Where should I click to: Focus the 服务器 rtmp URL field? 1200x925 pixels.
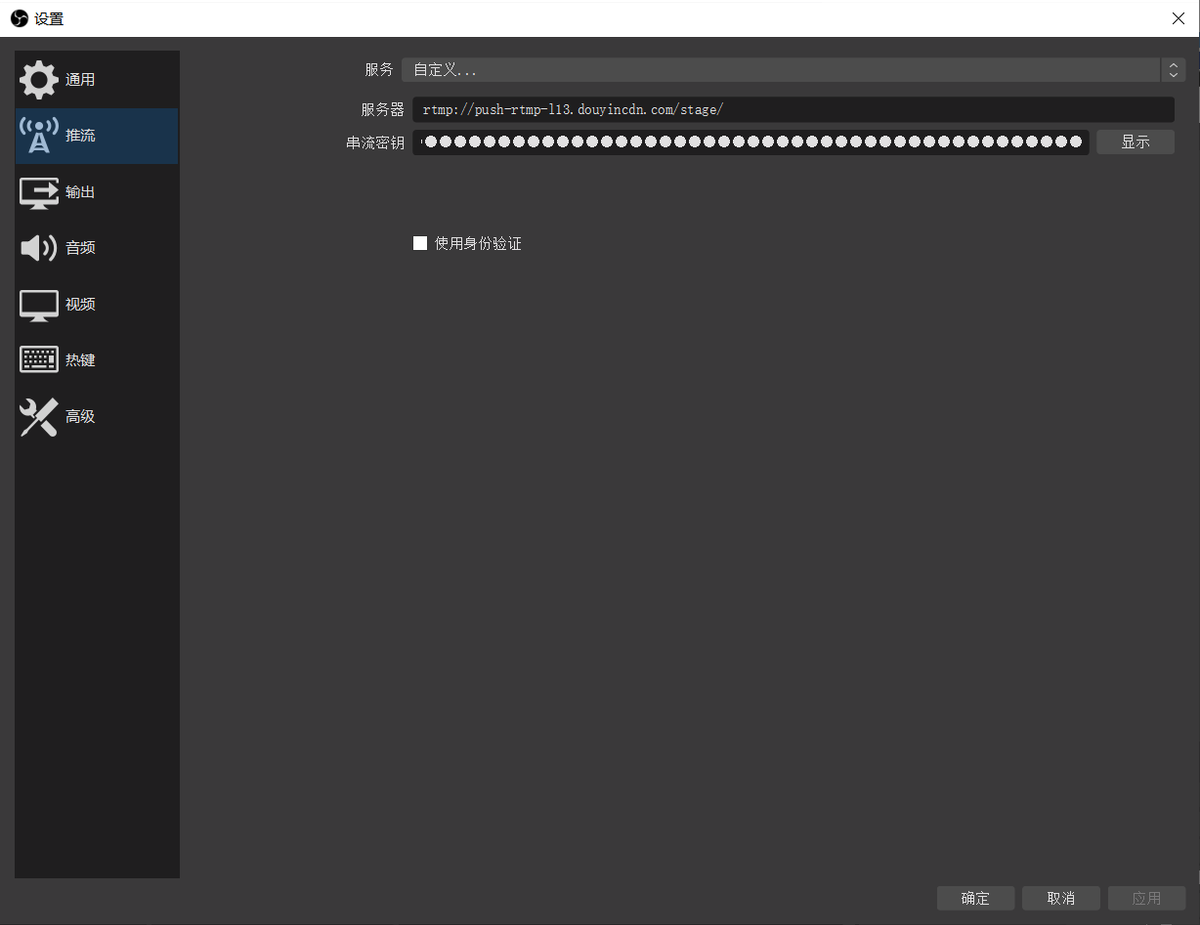tap(793, 110)
